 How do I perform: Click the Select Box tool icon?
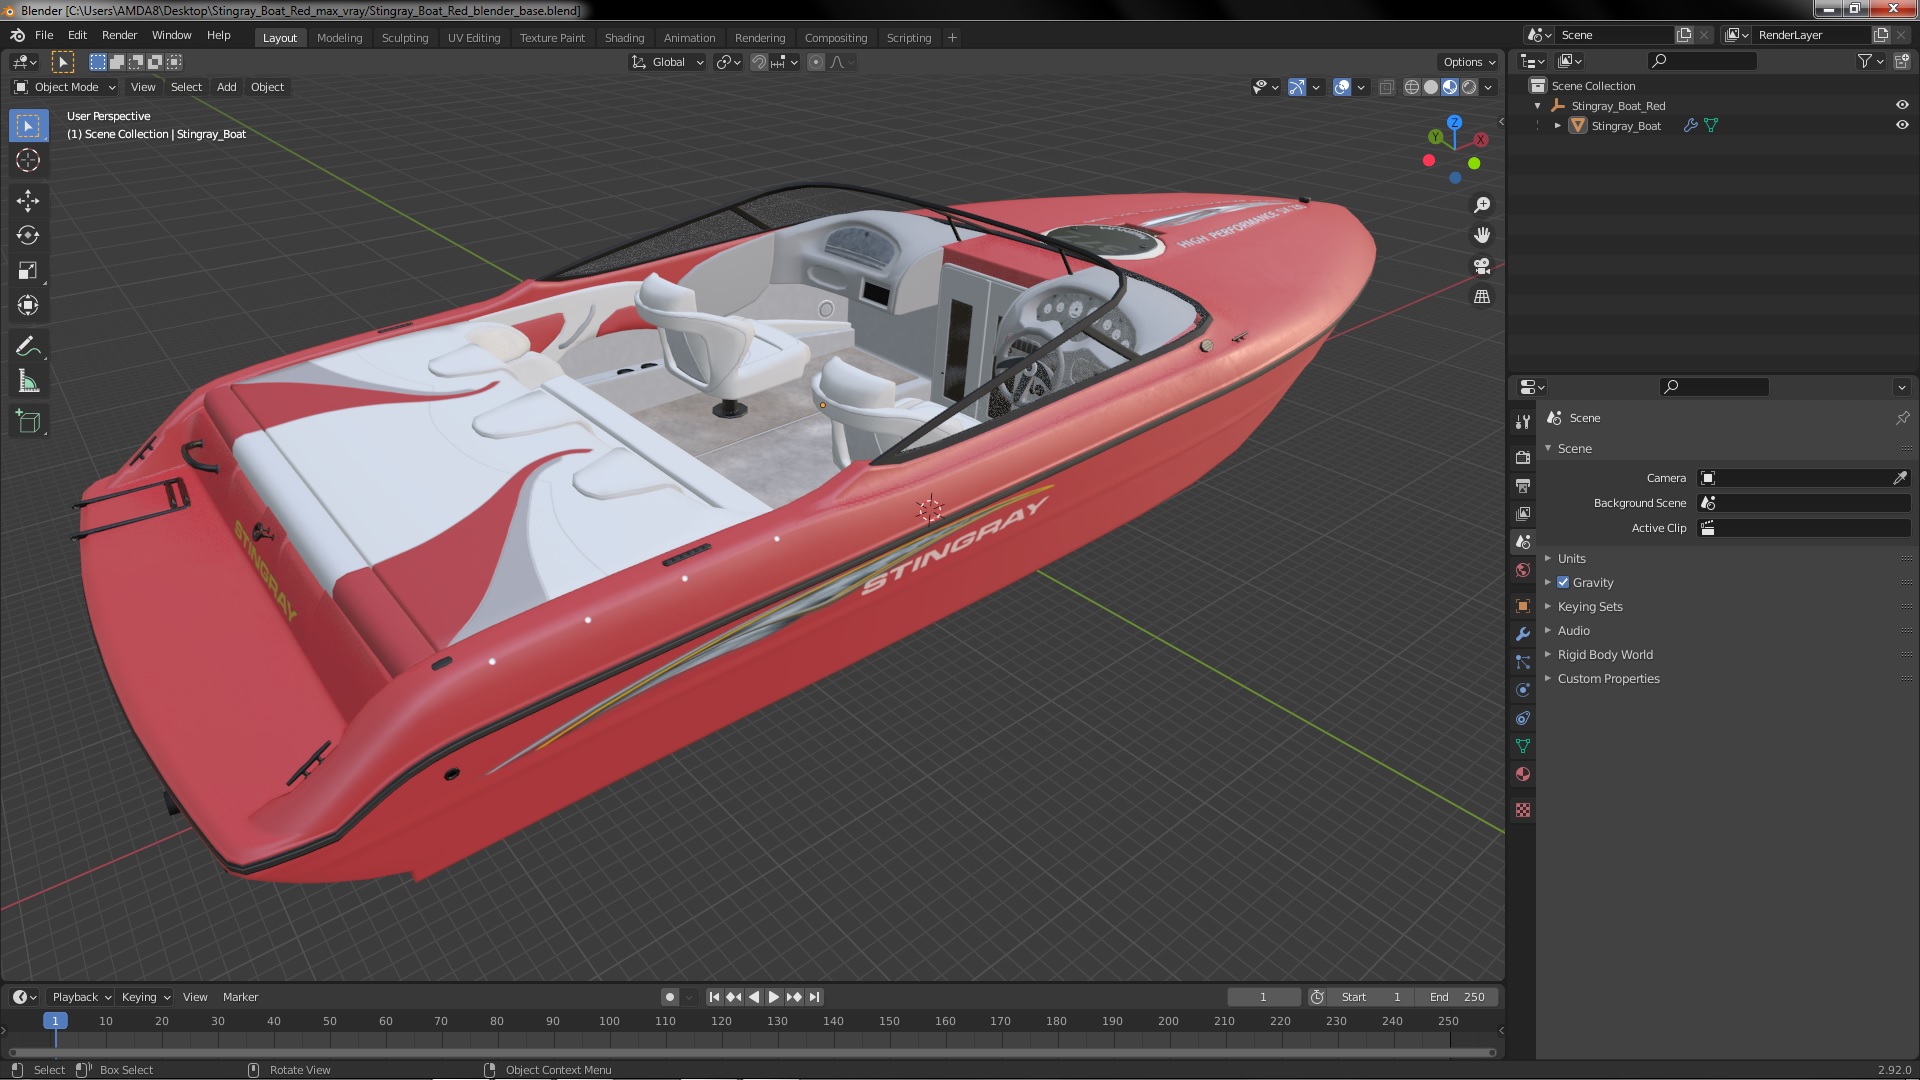click(28, 125)
